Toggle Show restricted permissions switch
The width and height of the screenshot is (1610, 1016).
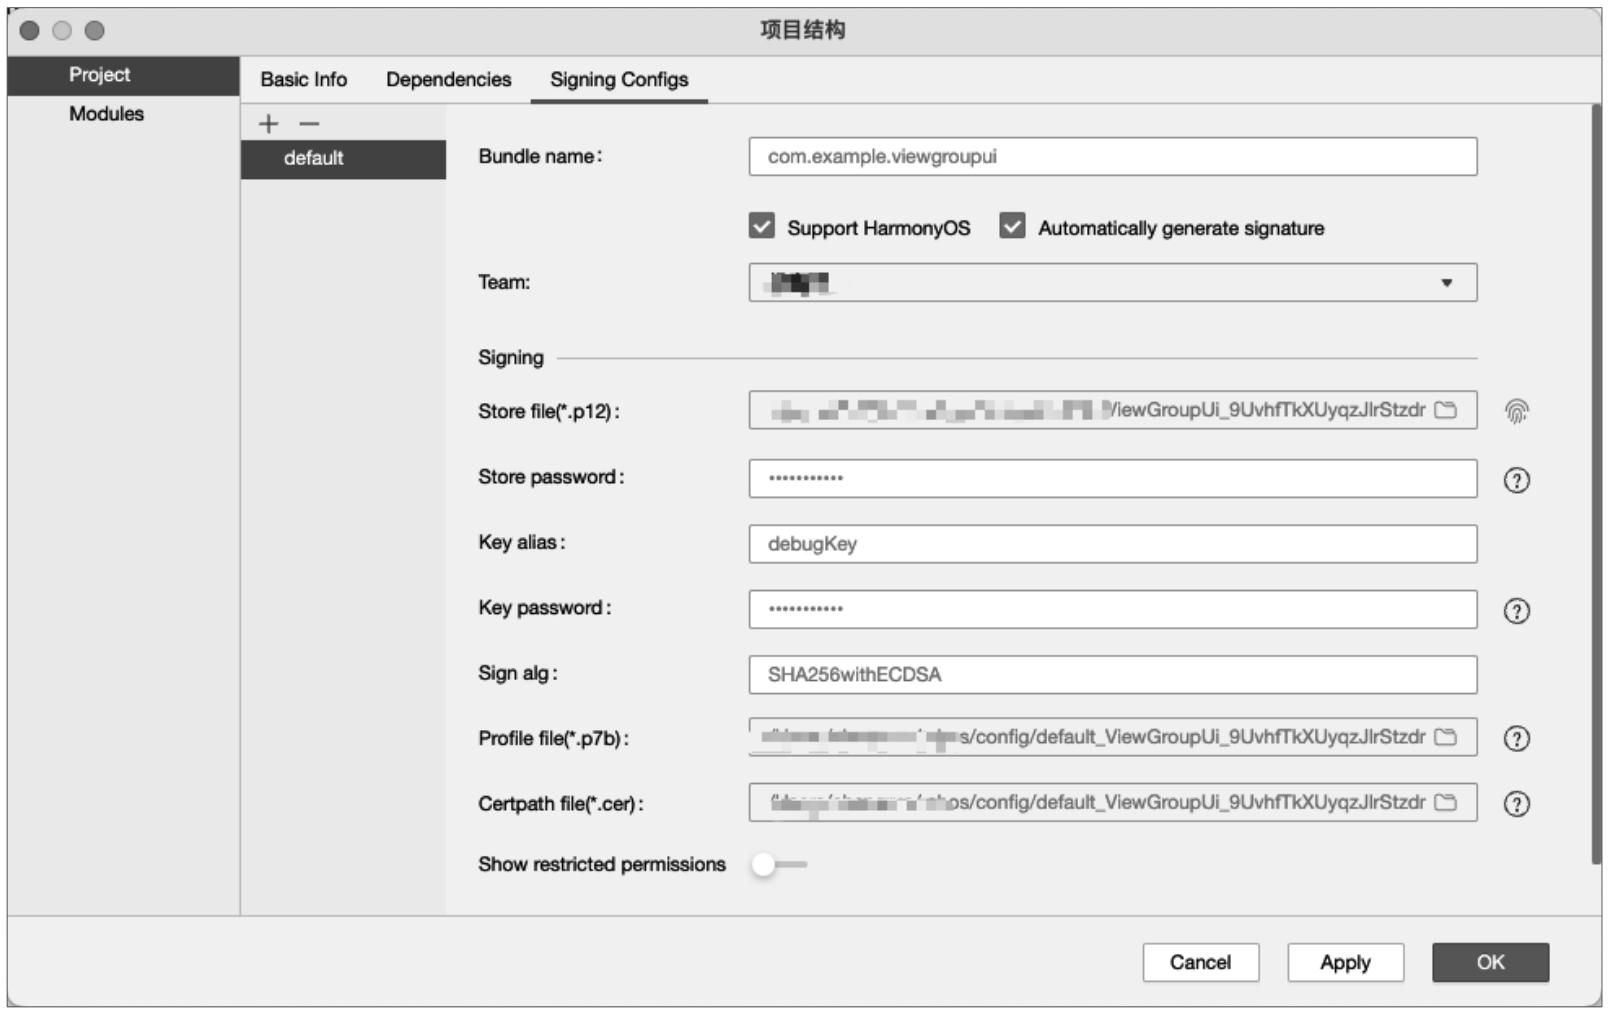pyautogui.click(x=778, y=864)
